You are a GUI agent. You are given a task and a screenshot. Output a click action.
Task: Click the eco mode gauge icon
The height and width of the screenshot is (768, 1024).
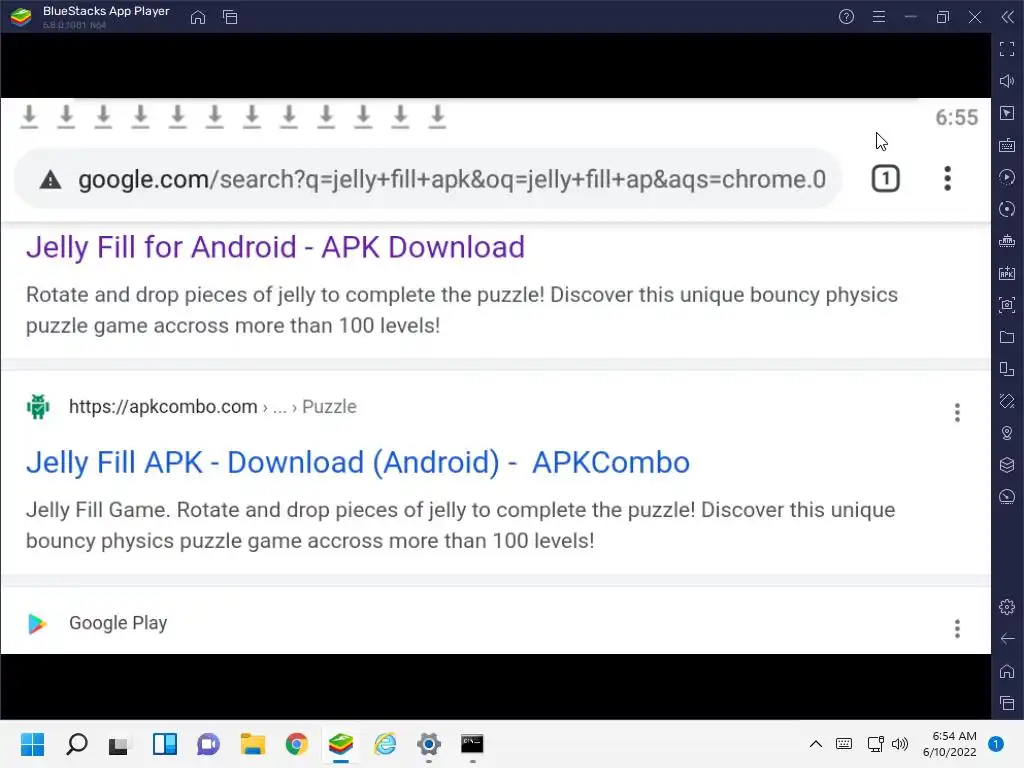tap(1007, 497)
